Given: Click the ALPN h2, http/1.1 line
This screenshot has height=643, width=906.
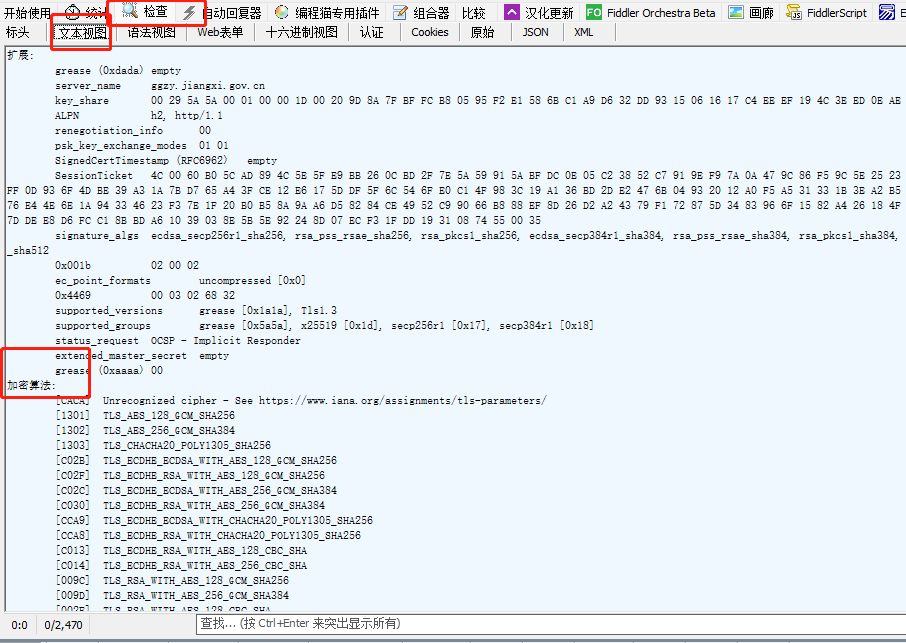Looking at the screenshot, I should tap(139, 116).
